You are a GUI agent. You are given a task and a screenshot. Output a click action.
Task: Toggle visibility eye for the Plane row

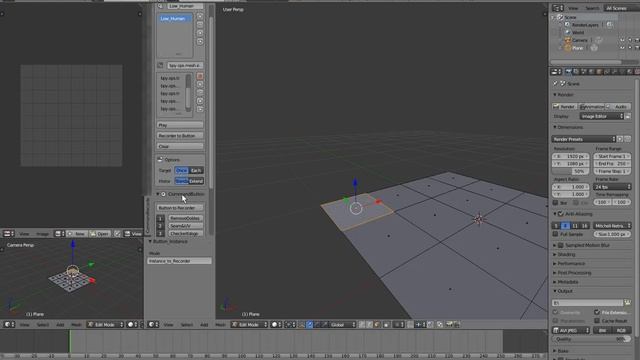coord(622,48)
